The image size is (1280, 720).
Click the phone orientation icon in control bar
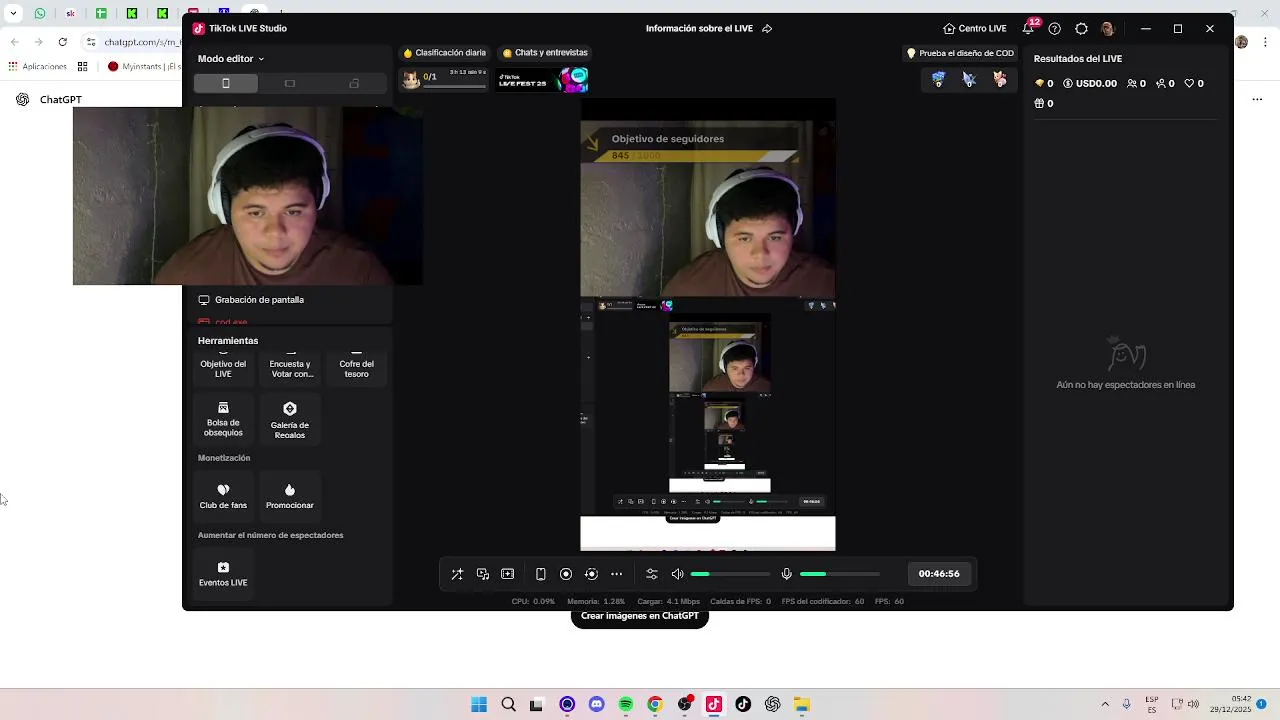[x=541, y=574]
